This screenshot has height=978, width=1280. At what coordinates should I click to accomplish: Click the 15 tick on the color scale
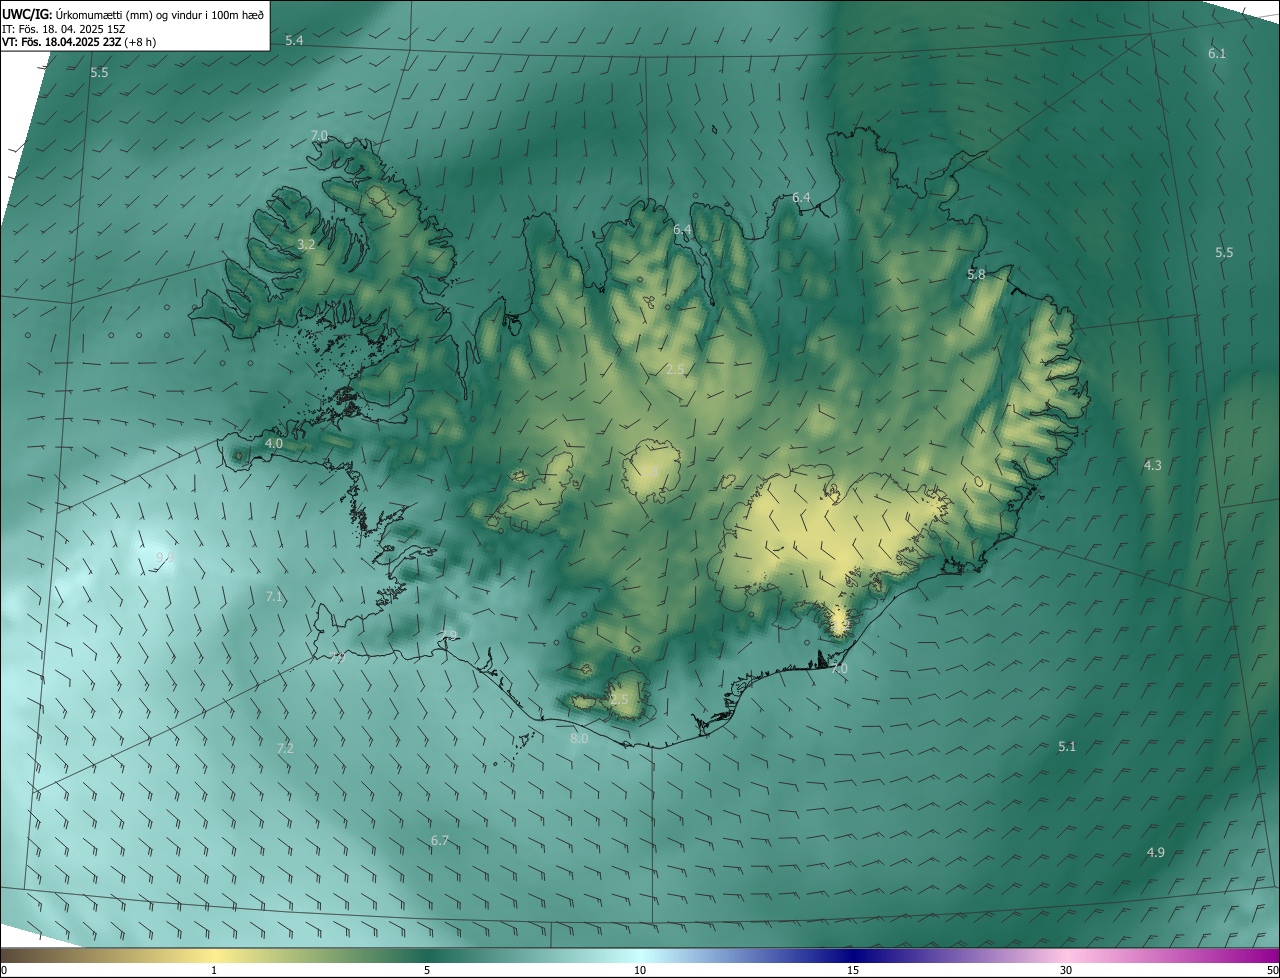(x=853, y=970)
